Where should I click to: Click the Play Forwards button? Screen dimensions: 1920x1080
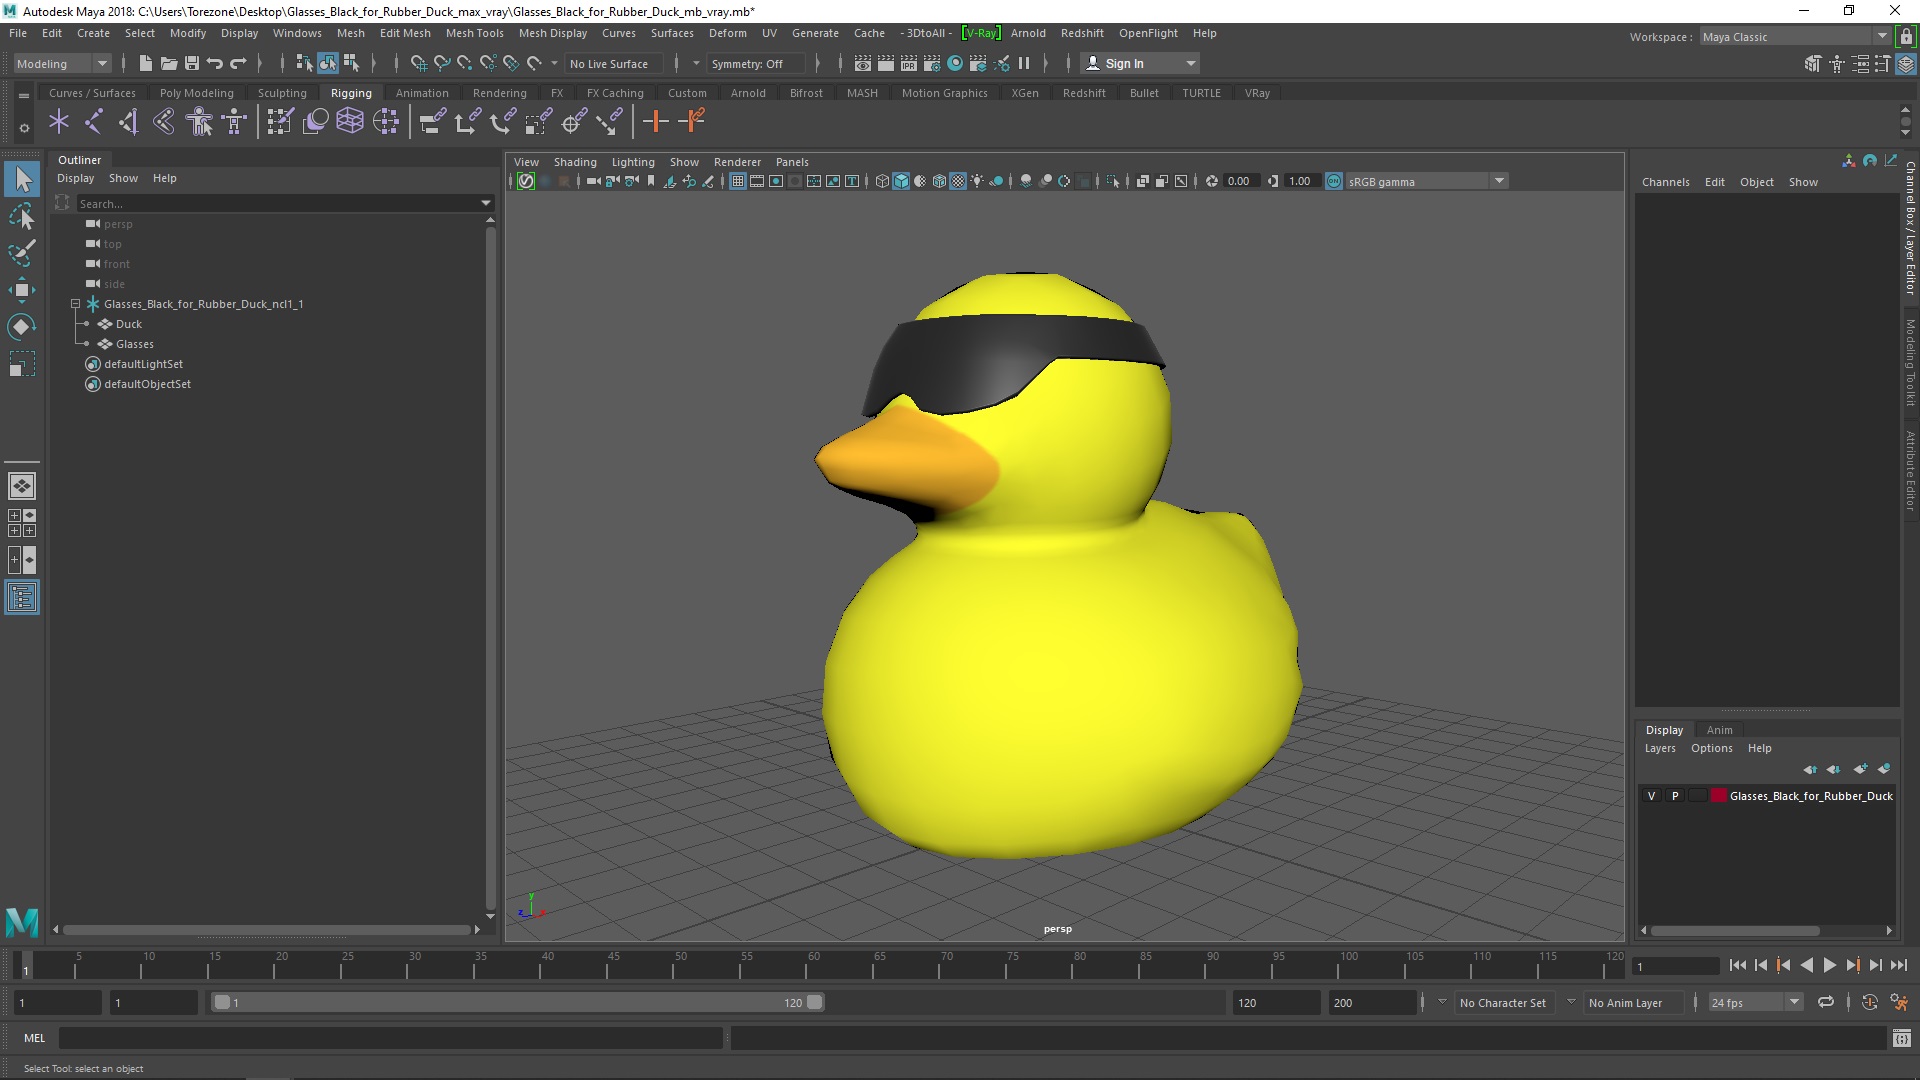pyautogui.click(x=1829, y=965)
